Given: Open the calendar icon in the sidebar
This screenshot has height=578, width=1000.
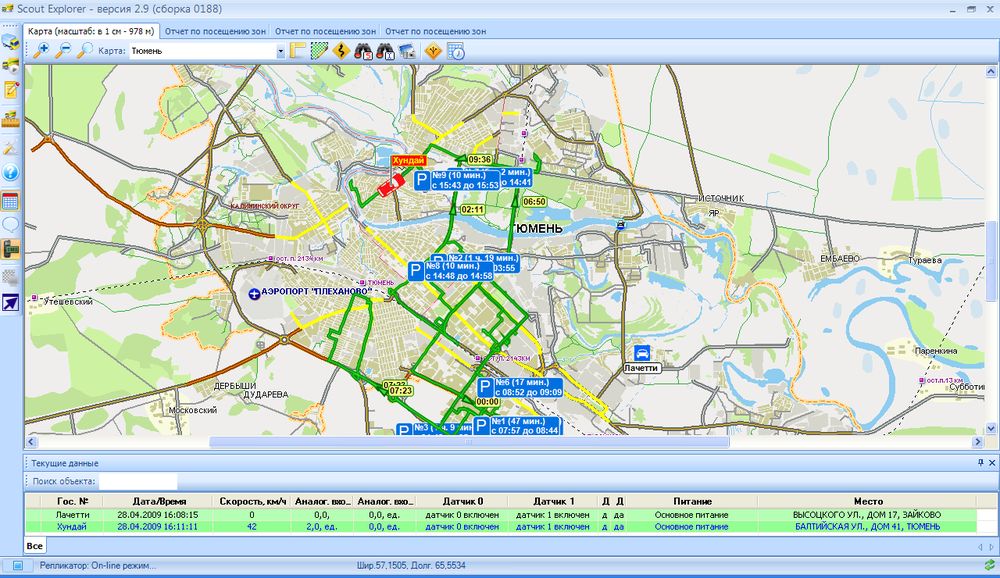Looking at the screenshot, I should [11, 202].
